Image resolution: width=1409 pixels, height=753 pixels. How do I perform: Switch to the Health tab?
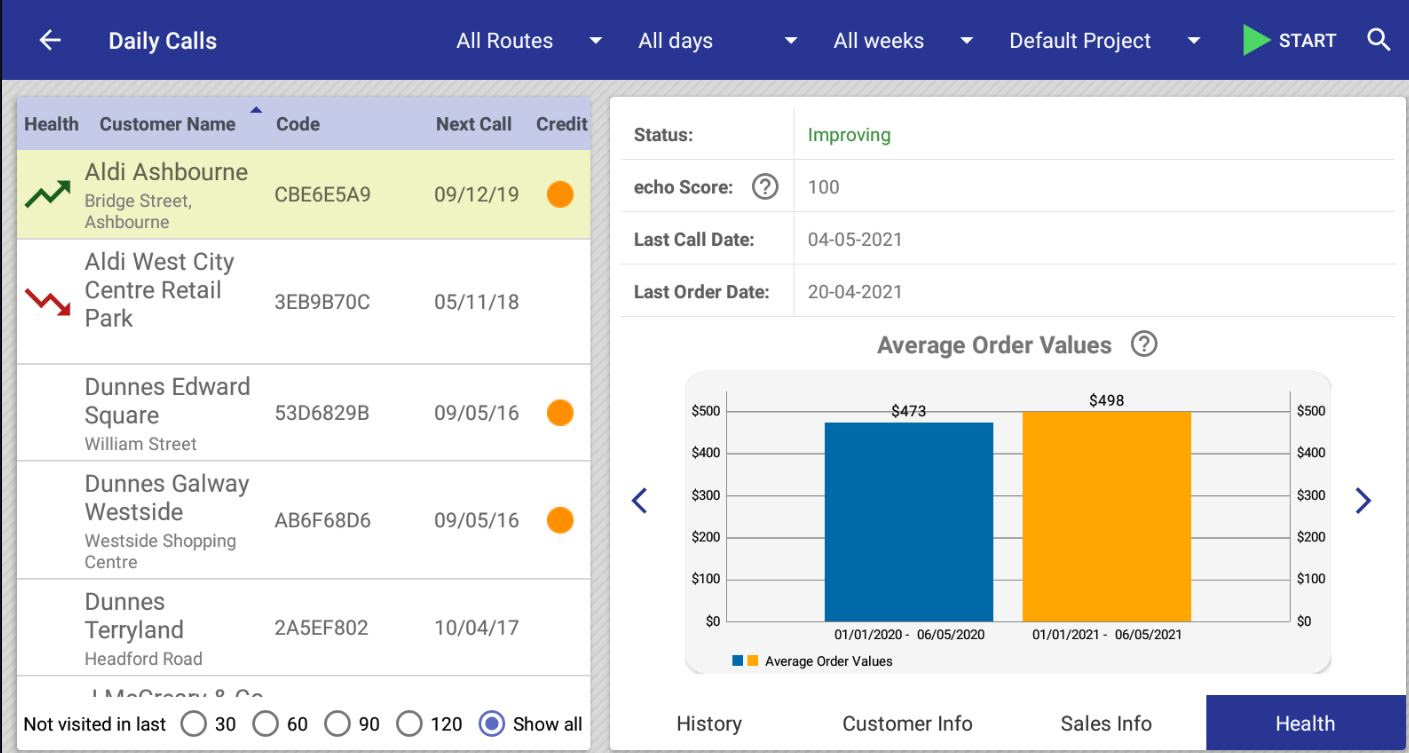1305,723
